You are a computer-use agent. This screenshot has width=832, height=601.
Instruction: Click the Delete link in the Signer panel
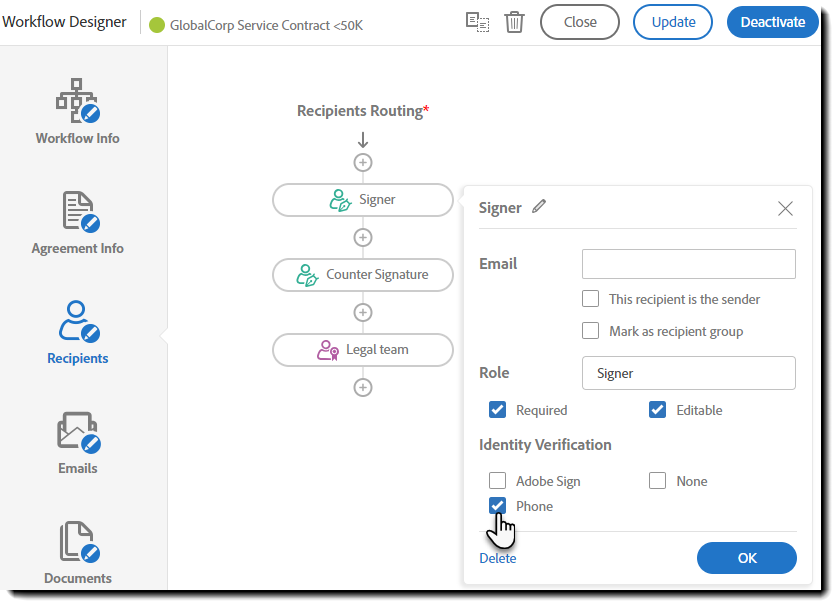(497, 558)
